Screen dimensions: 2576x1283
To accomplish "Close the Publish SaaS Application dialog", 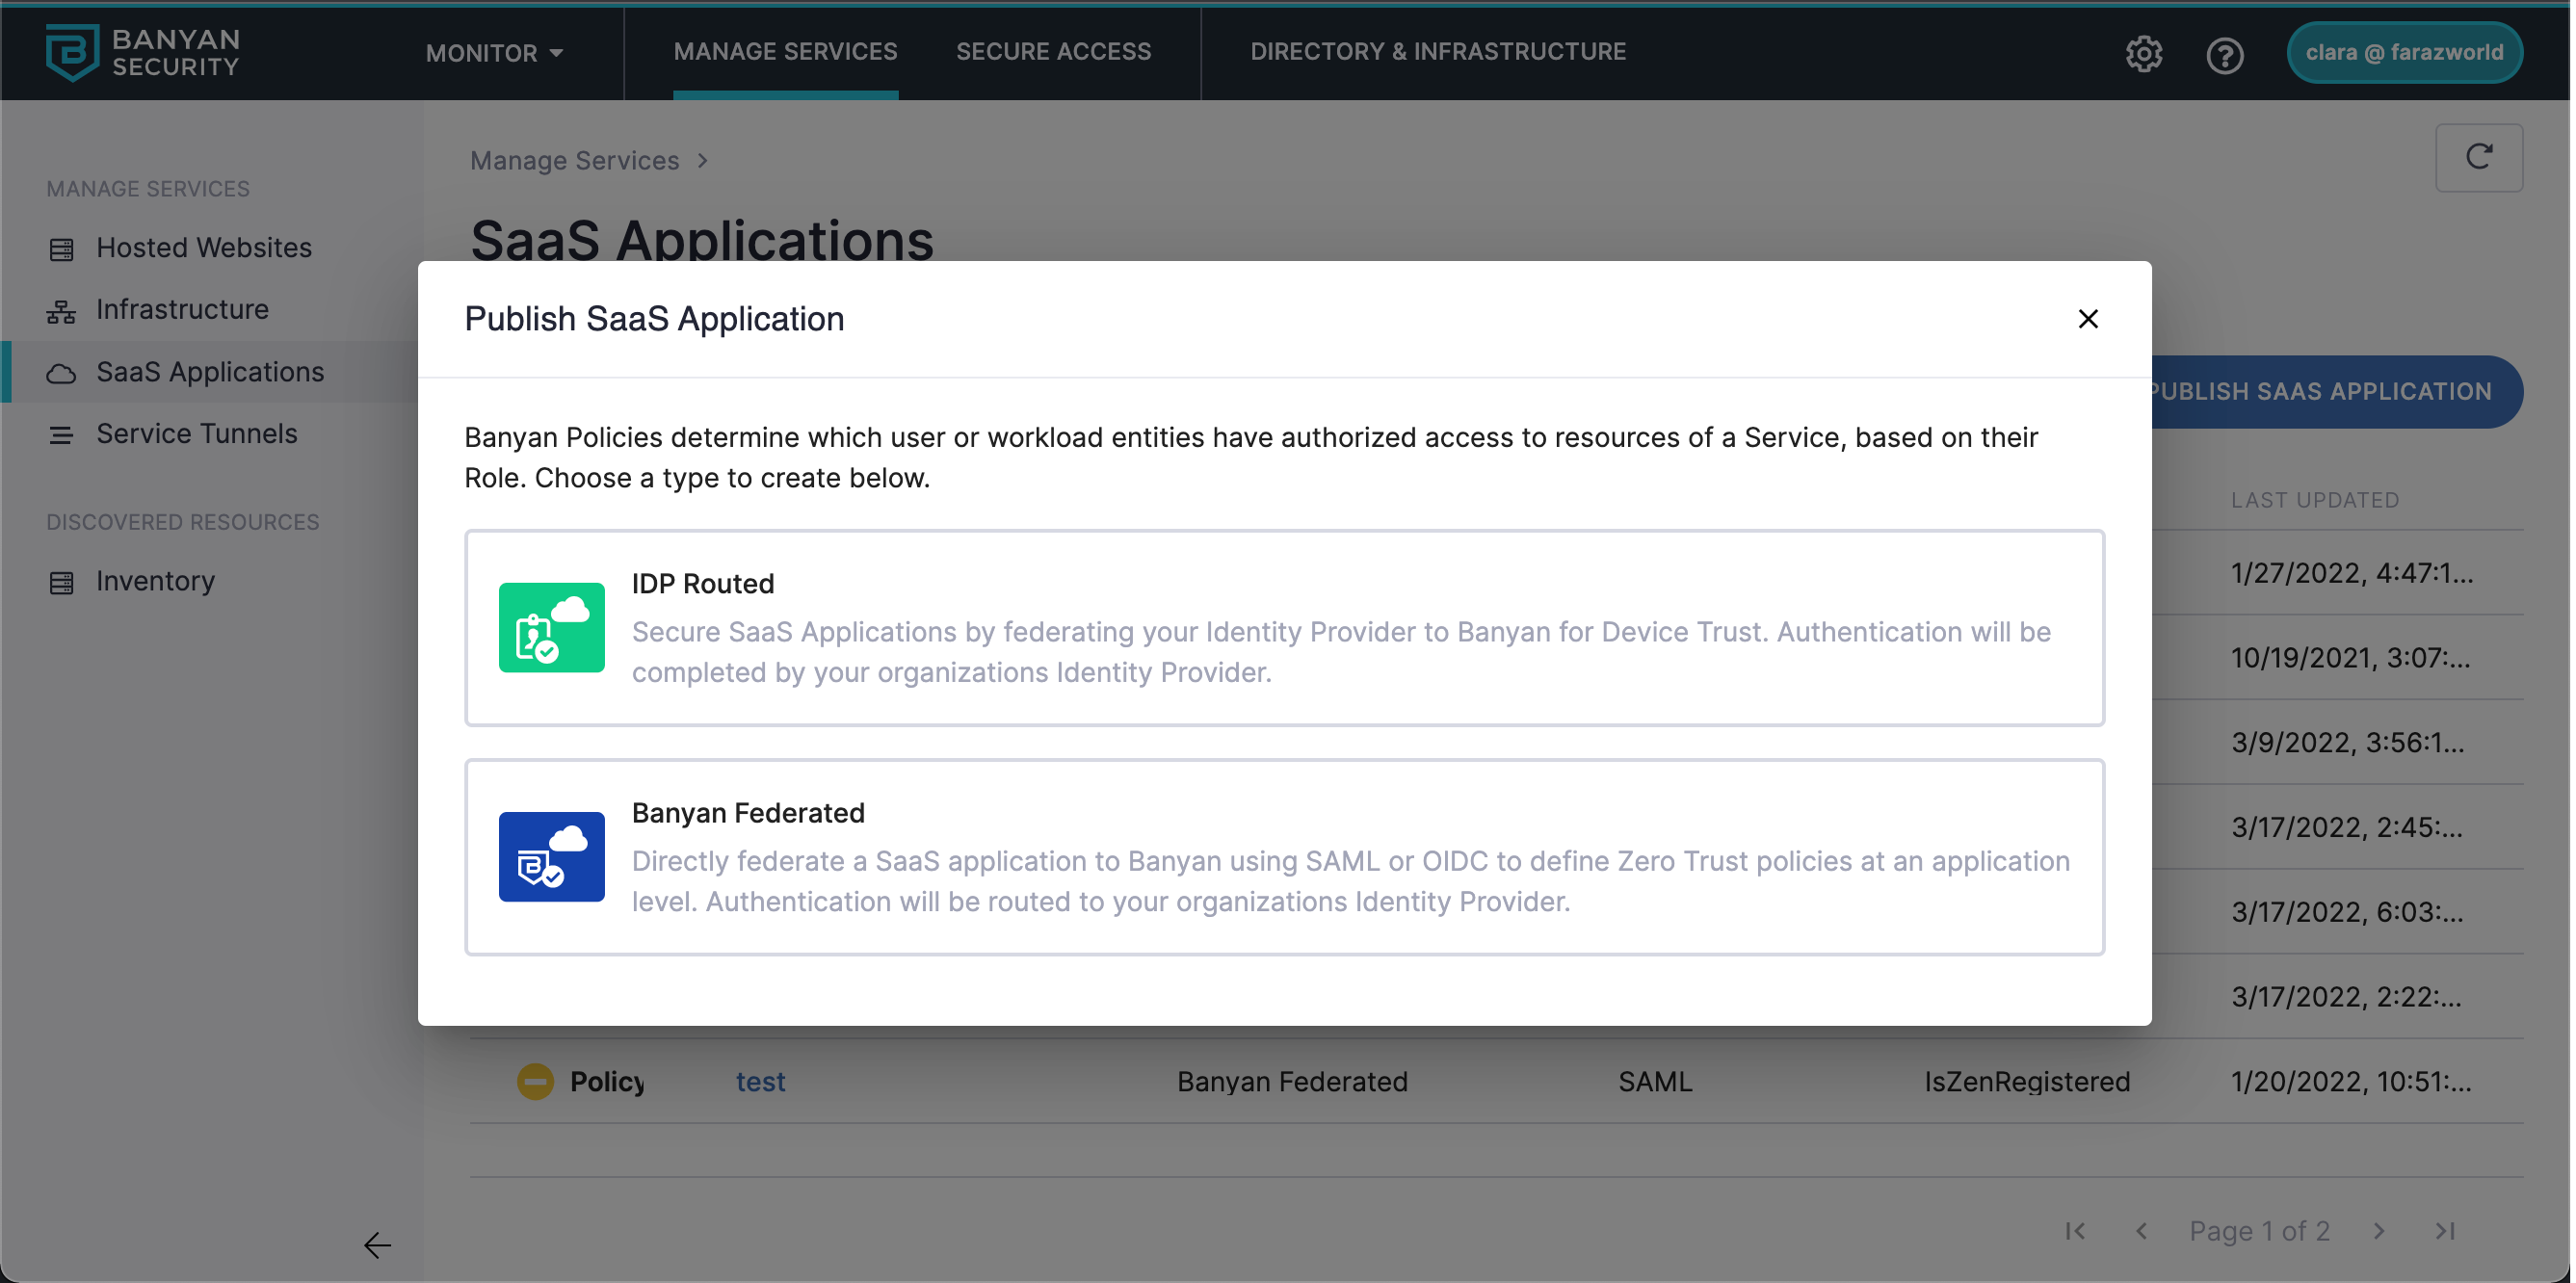I will coord(2087,319).
